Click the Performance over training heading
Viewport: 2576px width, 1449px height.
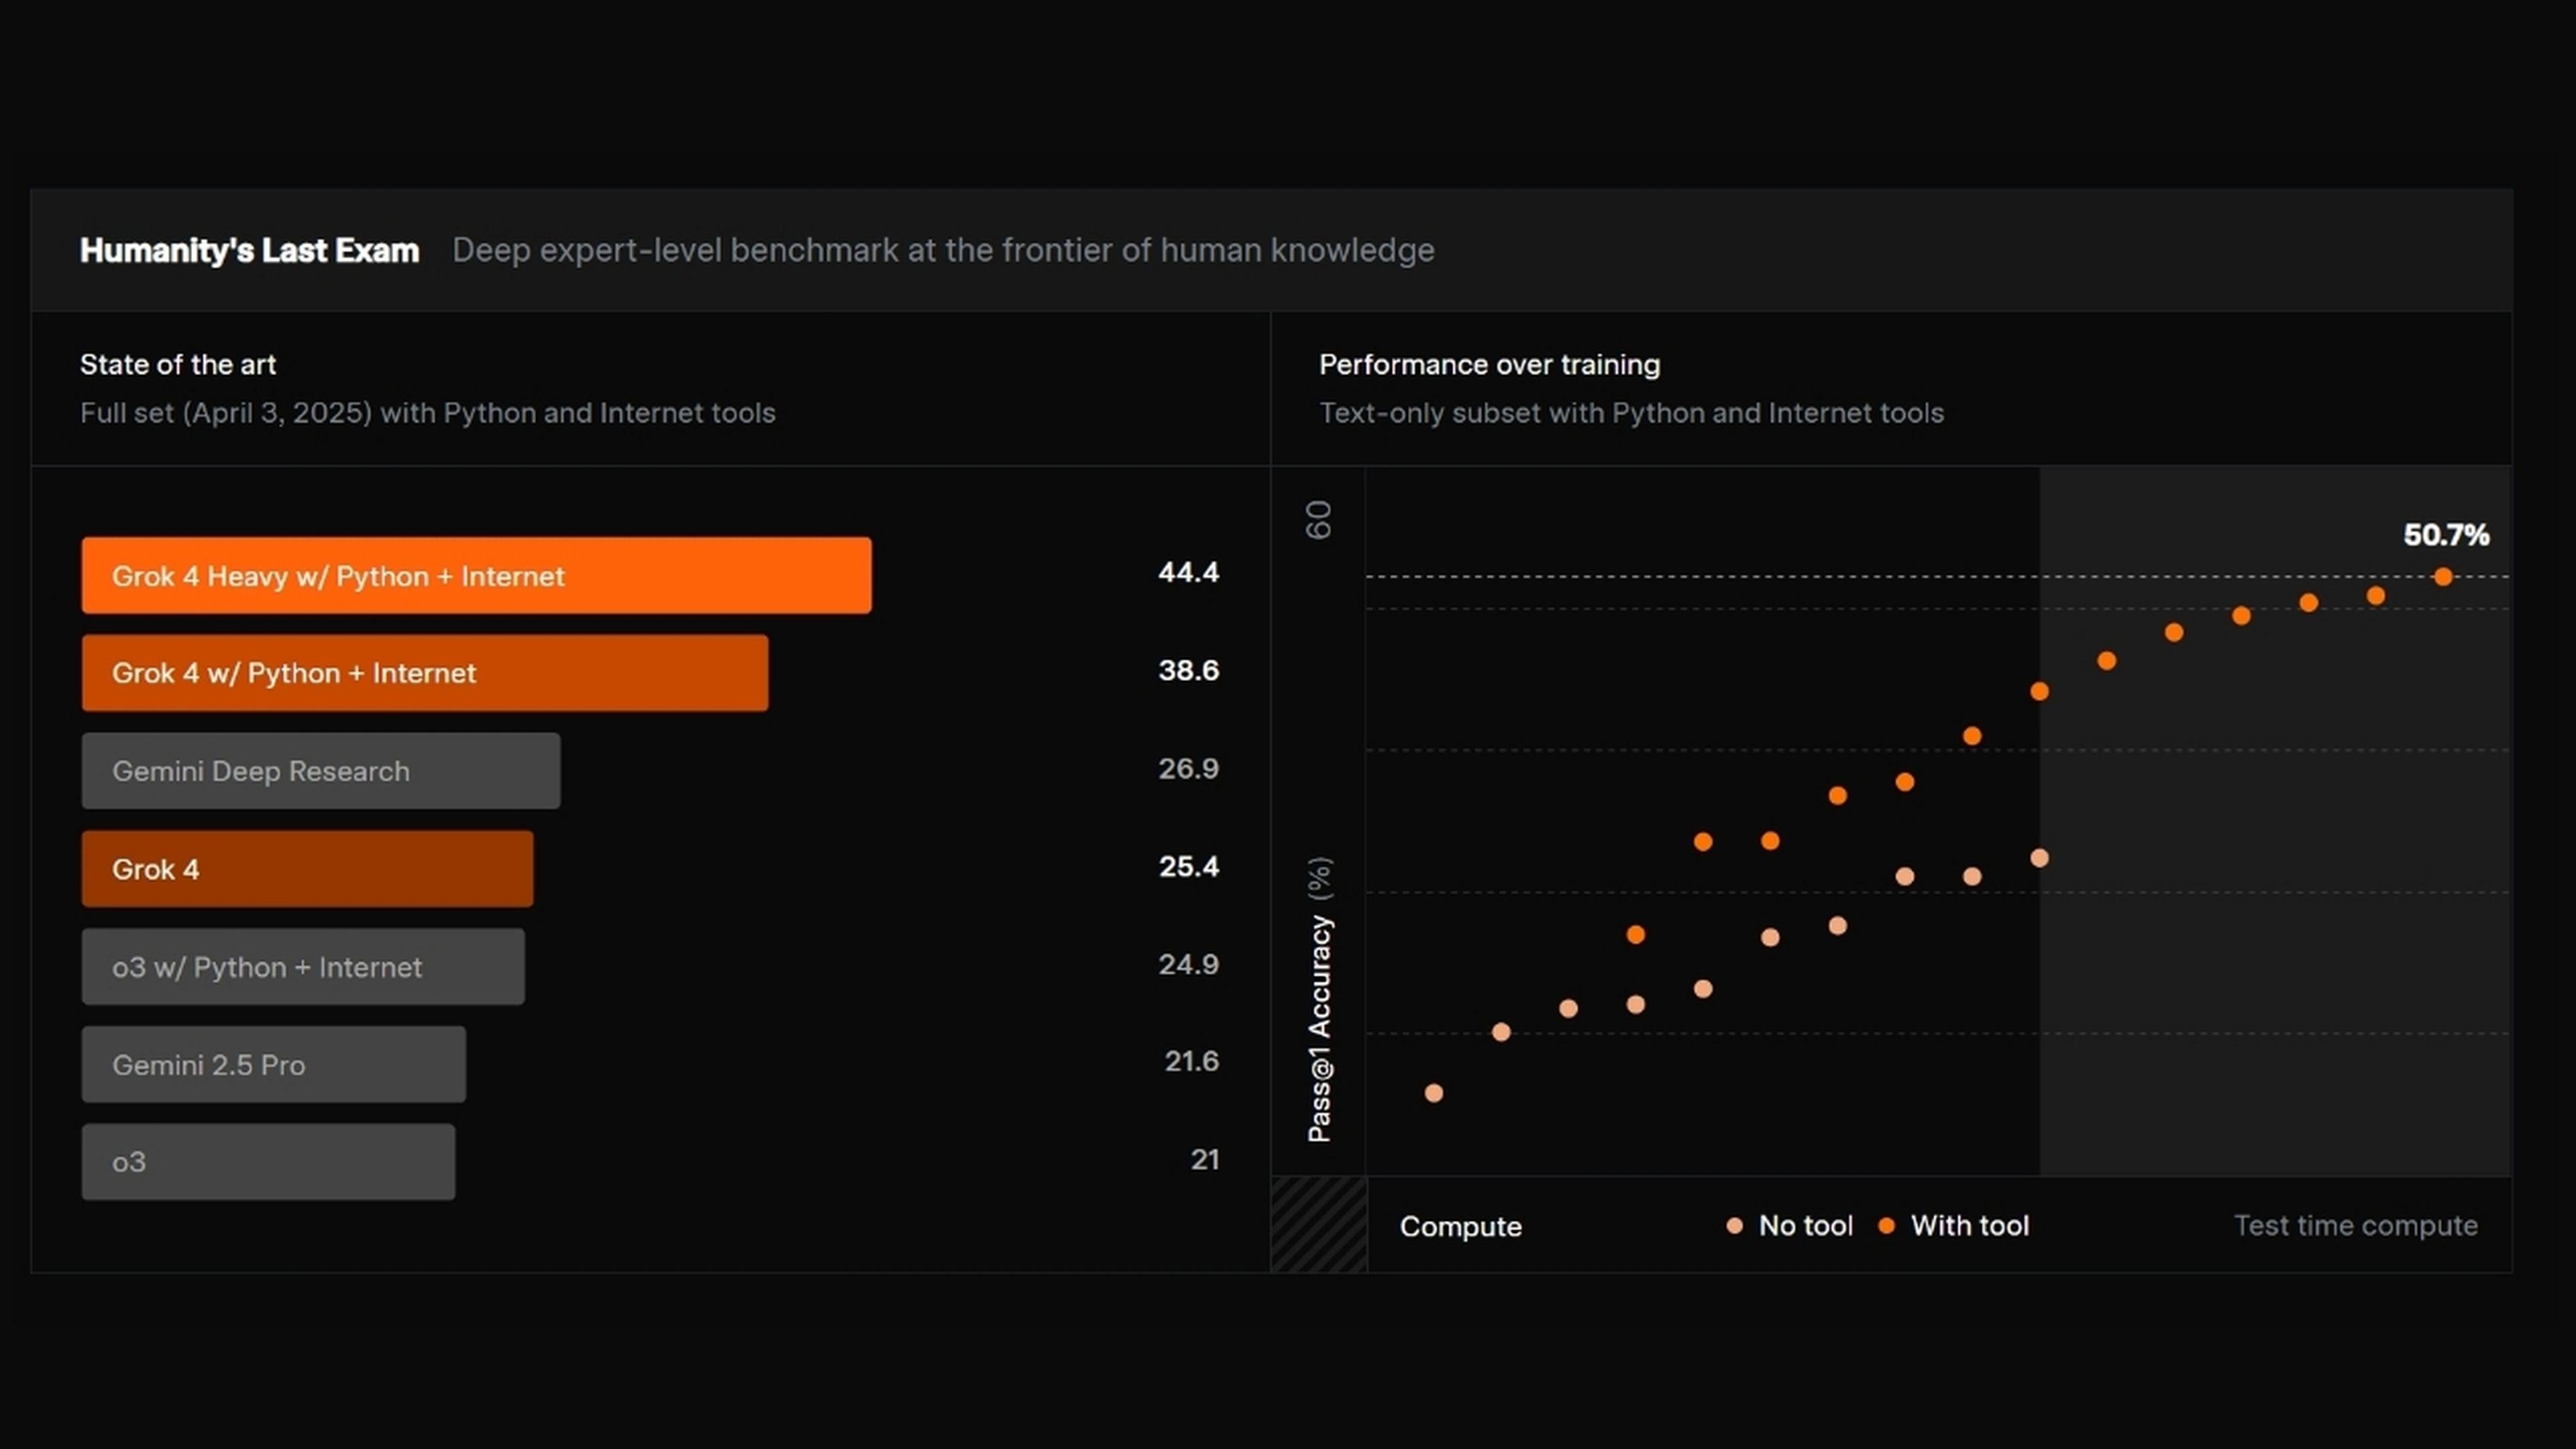pyautogui.click(x=1489, y=365)
